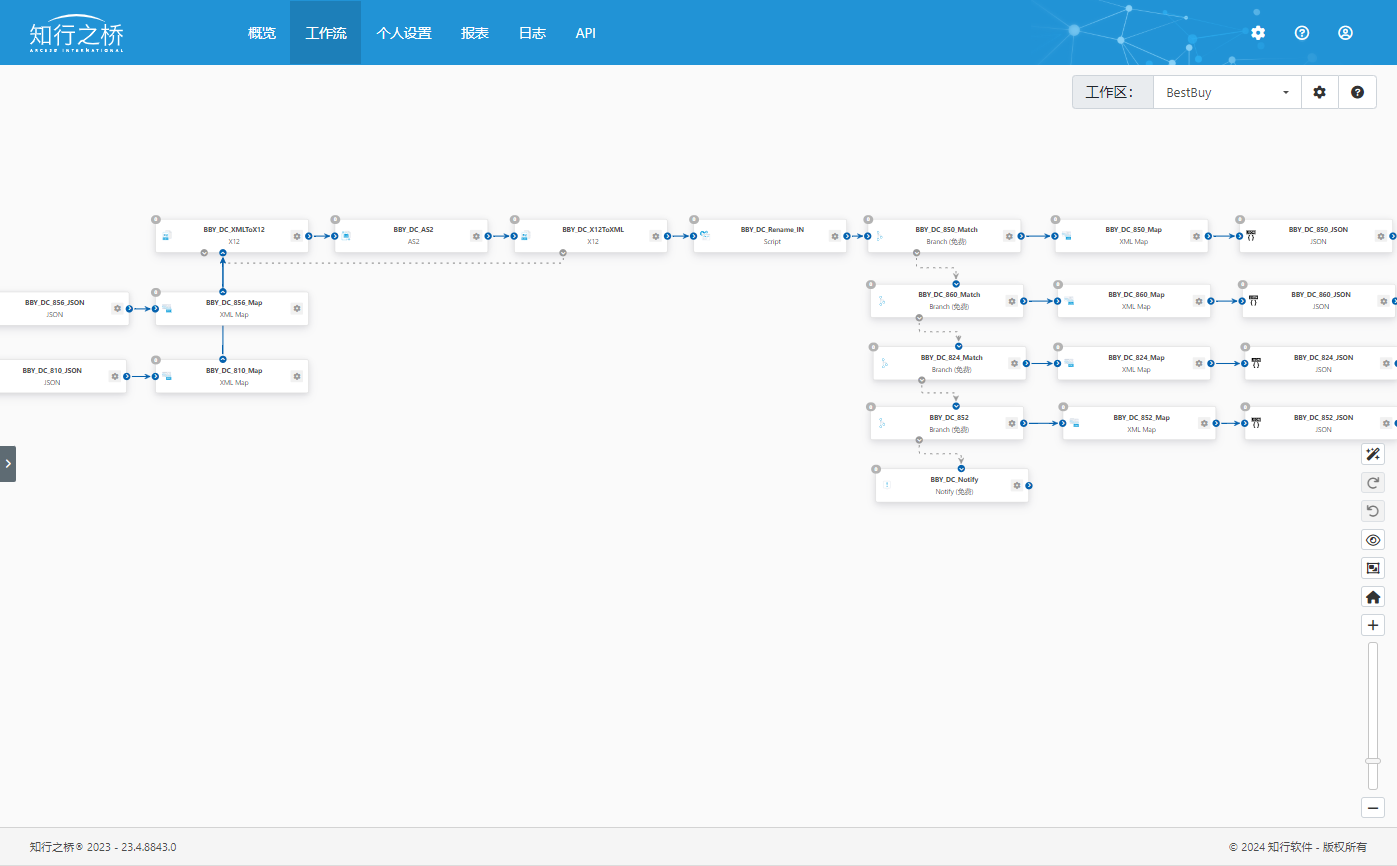Click the undo arrow button
Image resolution: width=1397 pixels, height=866 pixels.
(1373, 511)
